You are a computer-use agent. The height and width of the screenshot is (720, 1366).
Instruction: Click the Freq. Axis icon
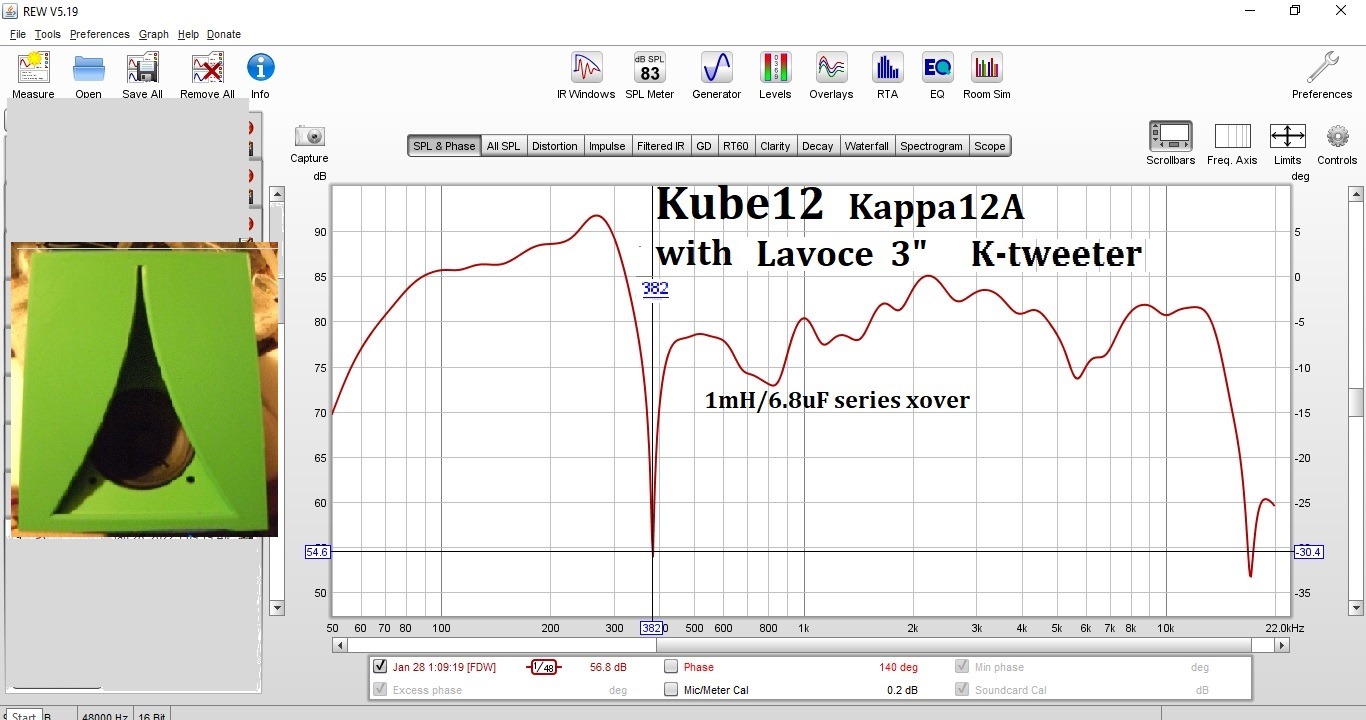1232,136
